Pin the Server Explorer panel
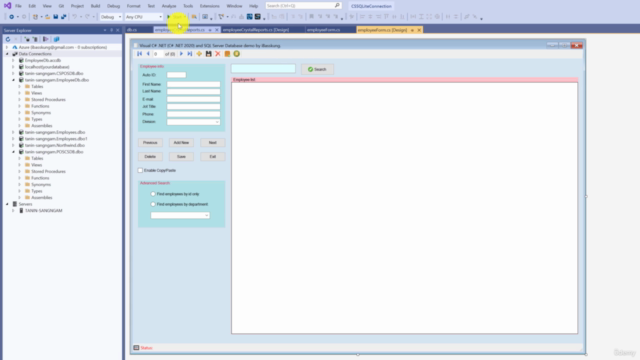The width and height of the screenshot is (640, 360). (111, 30)
